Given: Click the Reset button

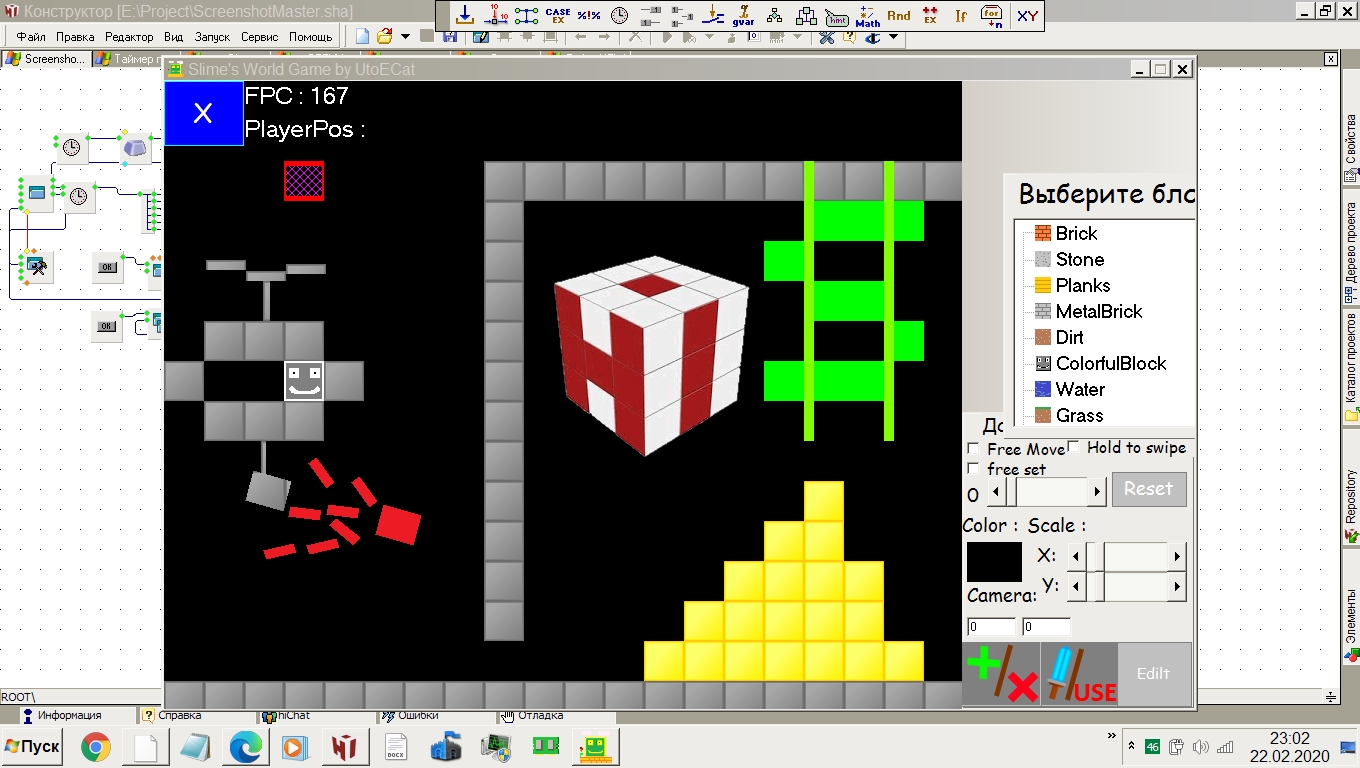Looking at the screenshot, I should click(1149, 489).
